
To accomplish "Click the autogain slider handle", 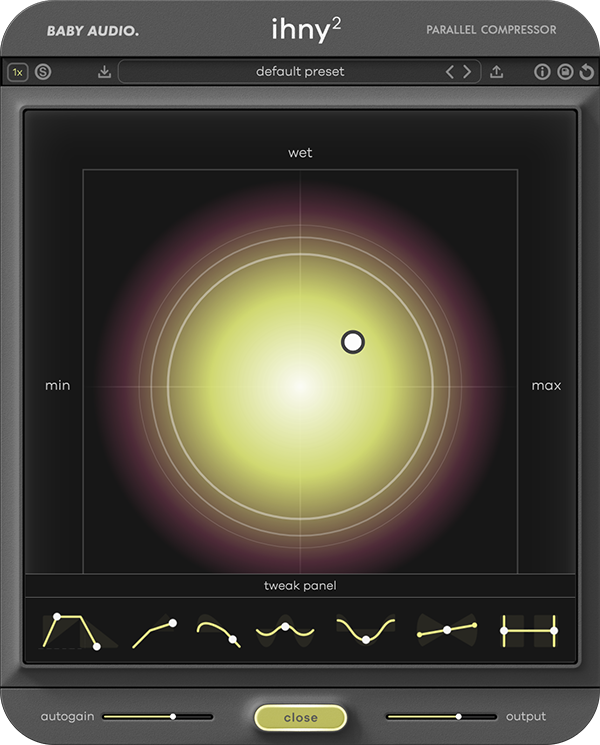I will (x=173, y=716).
